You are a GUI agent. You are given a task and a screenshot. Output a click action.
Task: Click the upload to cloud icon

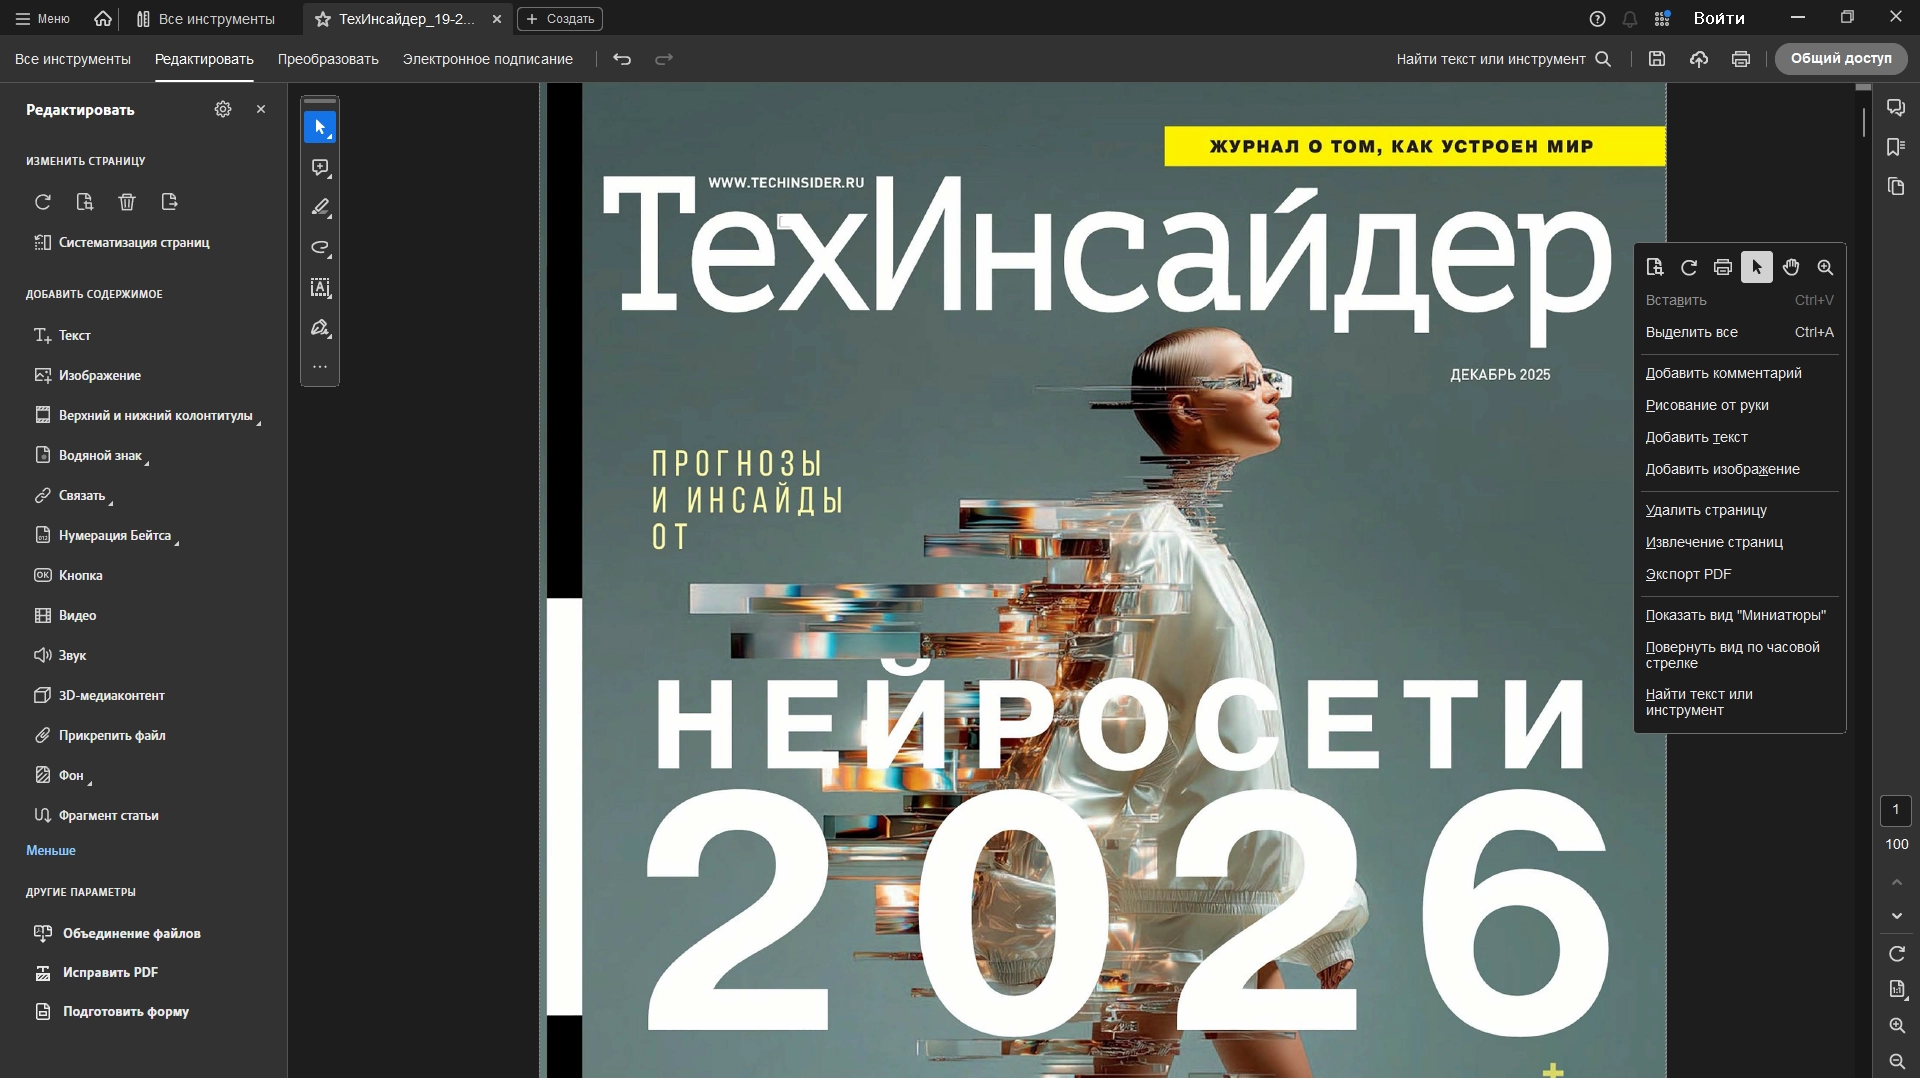(1699, 59)
